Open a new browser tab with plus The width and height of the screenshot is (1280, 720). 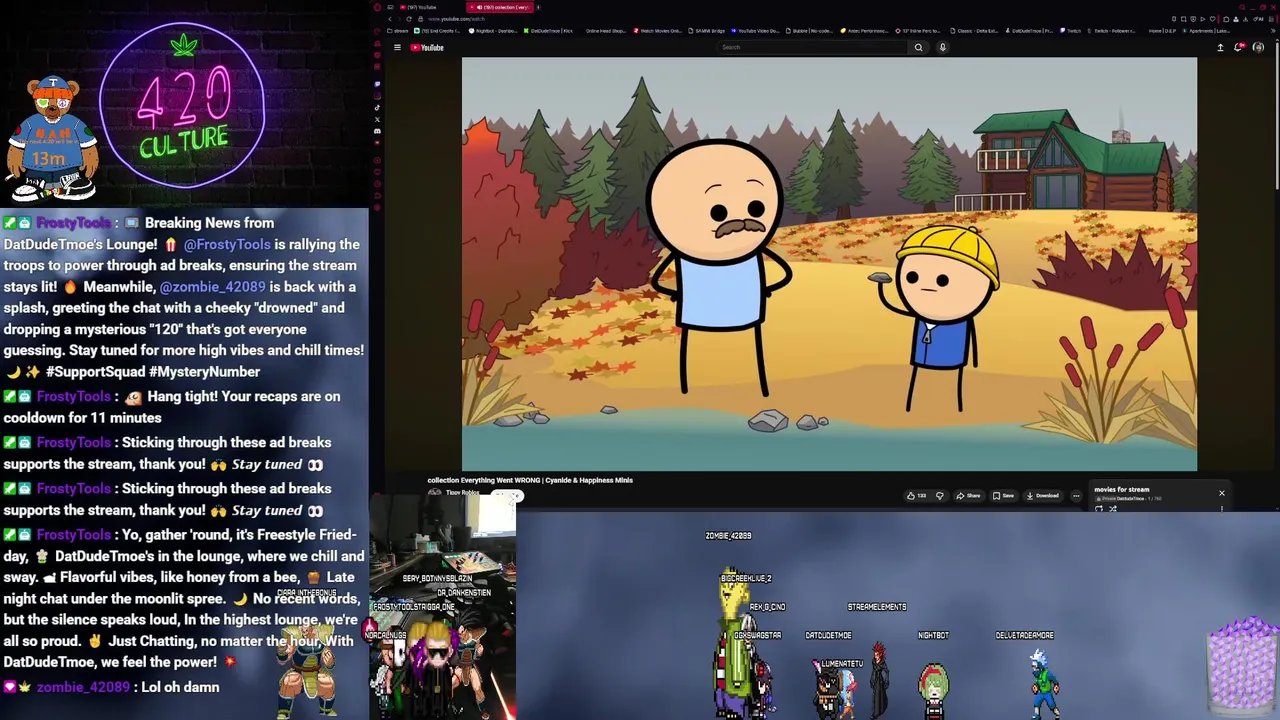[x=538, y=7]
